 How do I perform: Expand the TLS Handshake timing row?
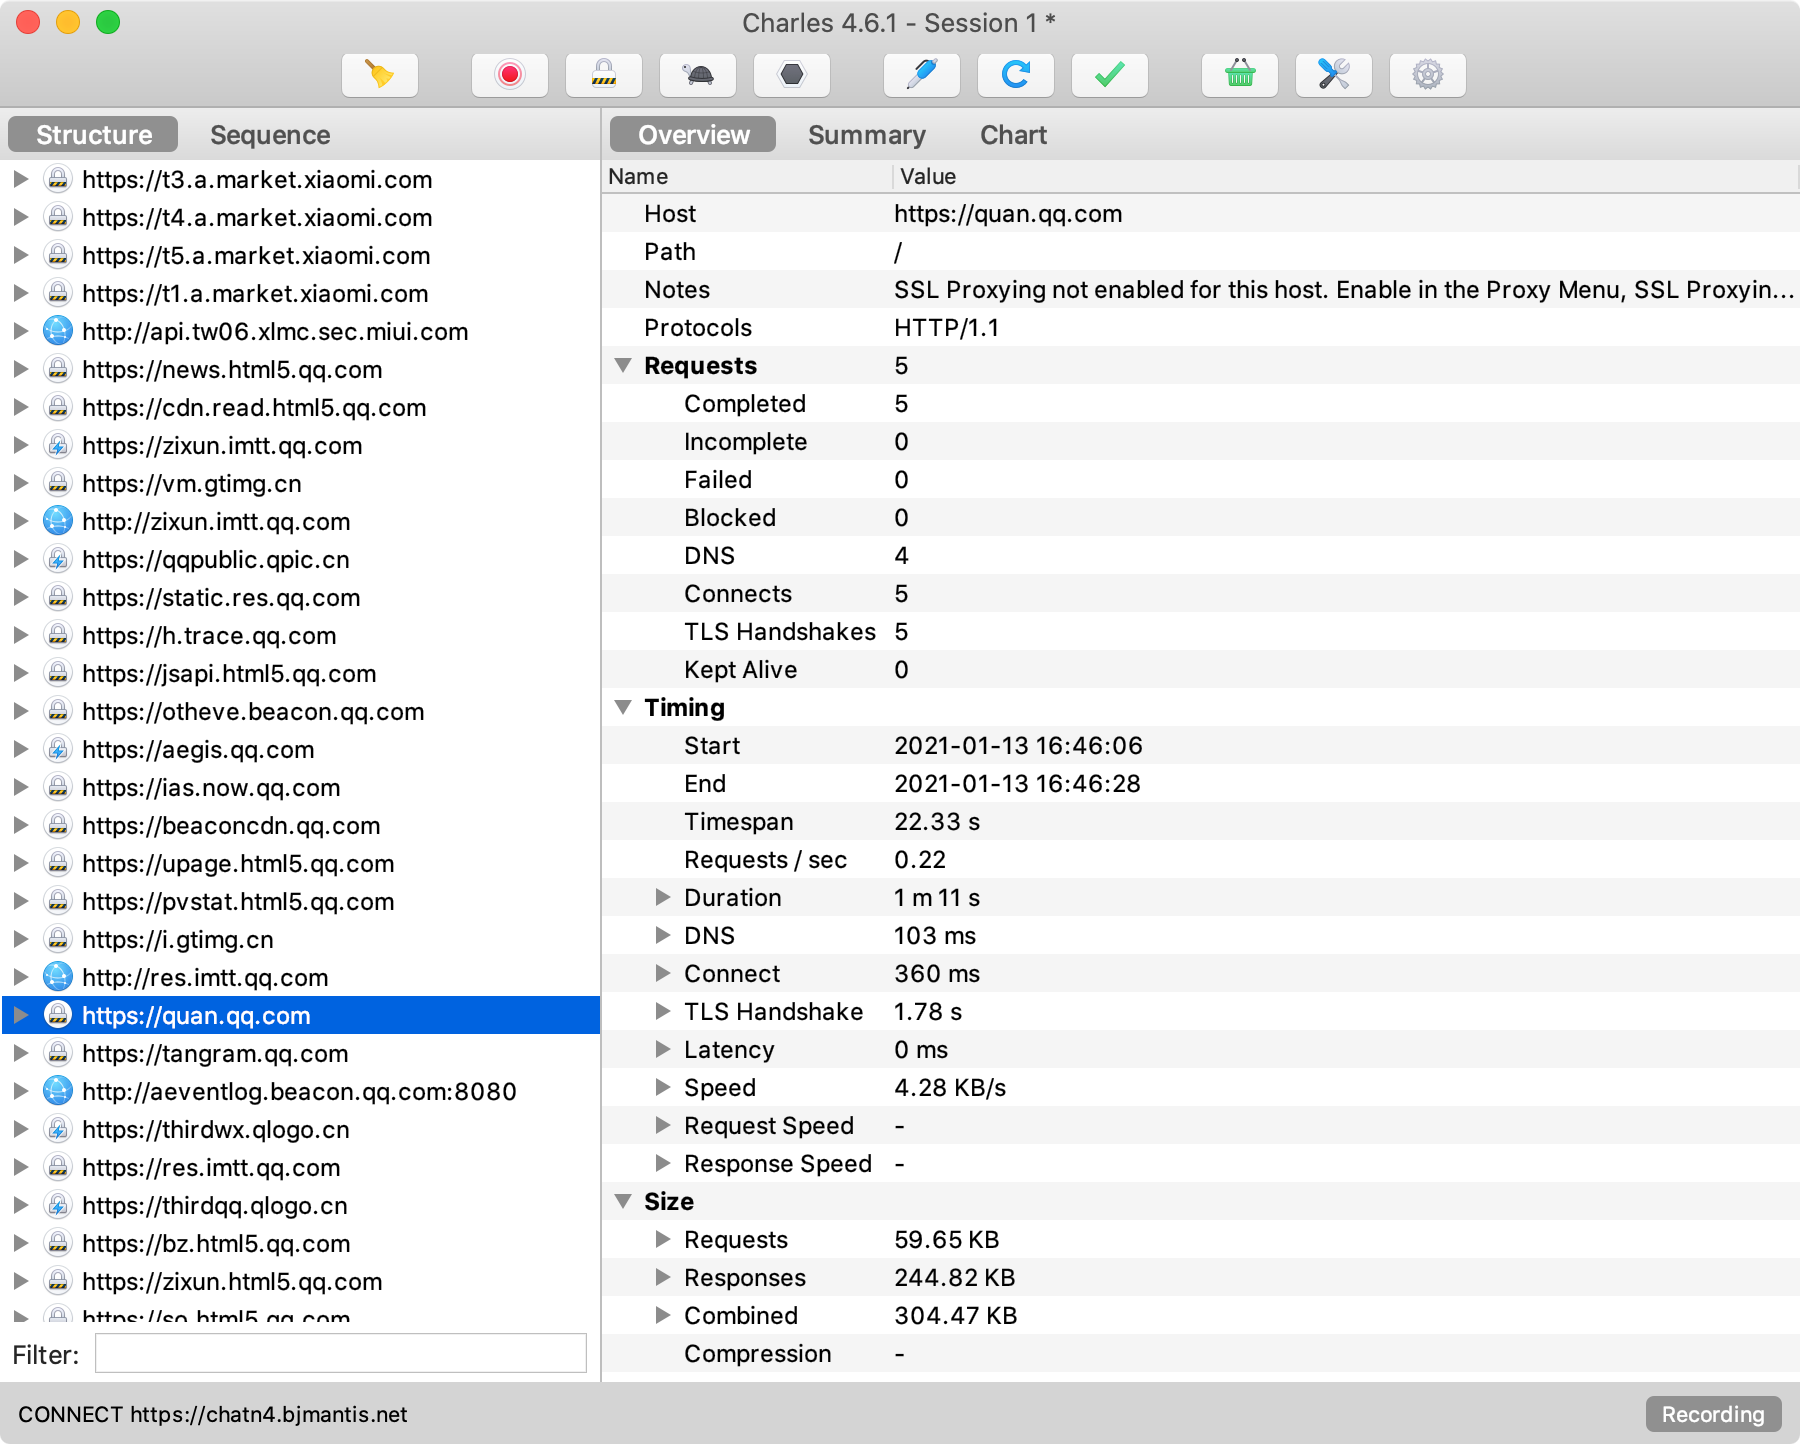click(663, 1011)
